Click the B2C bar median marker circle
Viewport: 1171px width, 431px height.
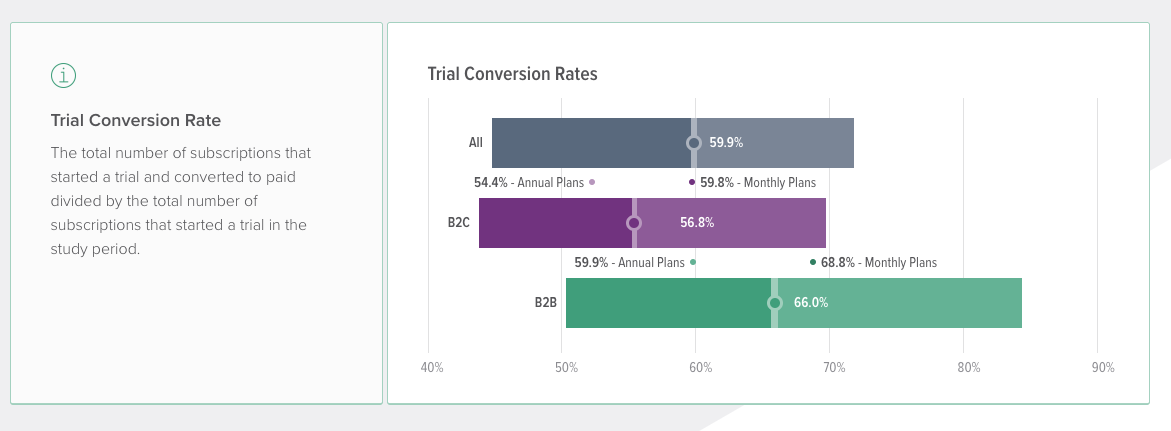(x=634, y=223)
